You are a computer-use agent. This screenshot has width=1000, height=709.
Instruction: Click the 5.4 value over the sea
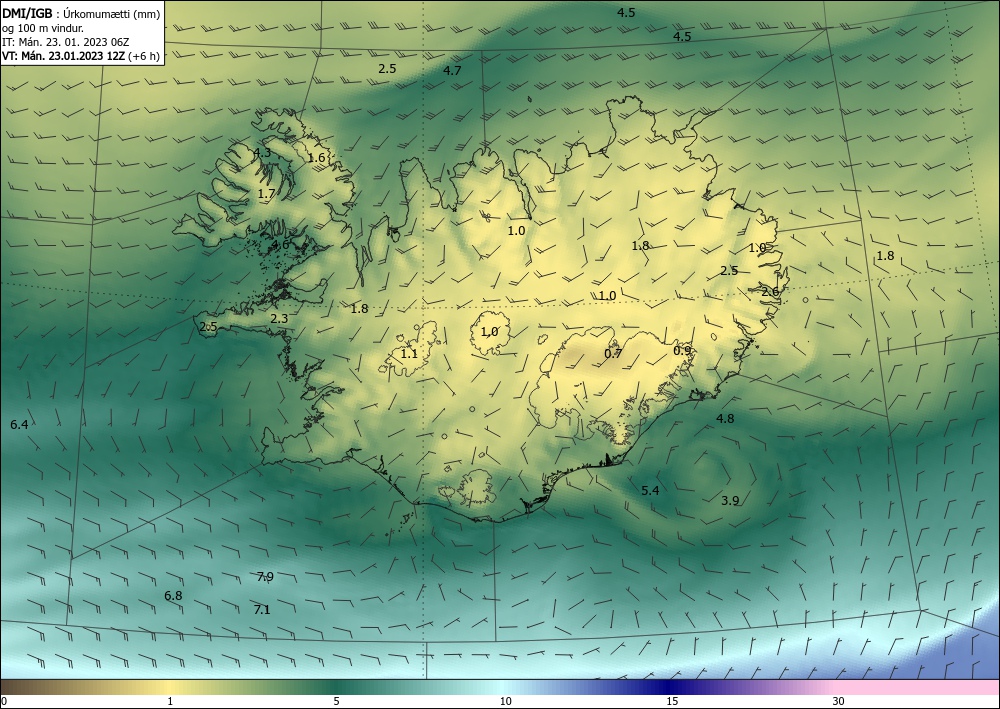click(x=650, y=490)
